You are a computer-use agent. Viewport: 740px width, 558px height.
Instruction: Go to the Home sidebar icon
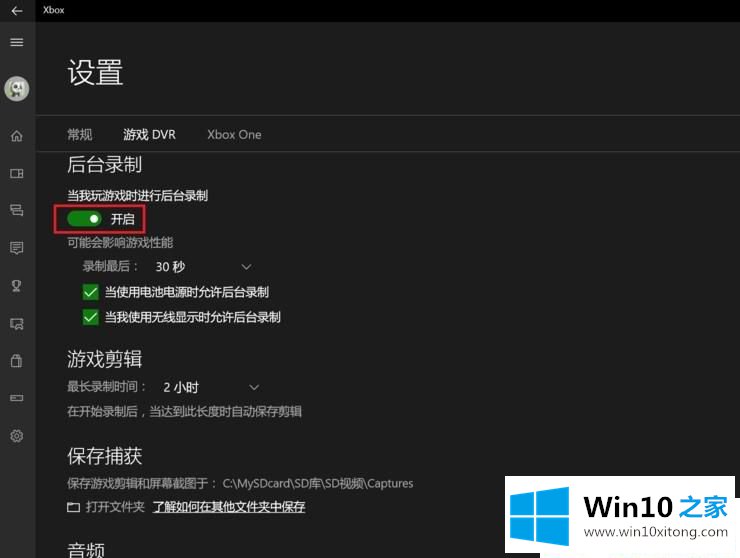tap(17, 136)
